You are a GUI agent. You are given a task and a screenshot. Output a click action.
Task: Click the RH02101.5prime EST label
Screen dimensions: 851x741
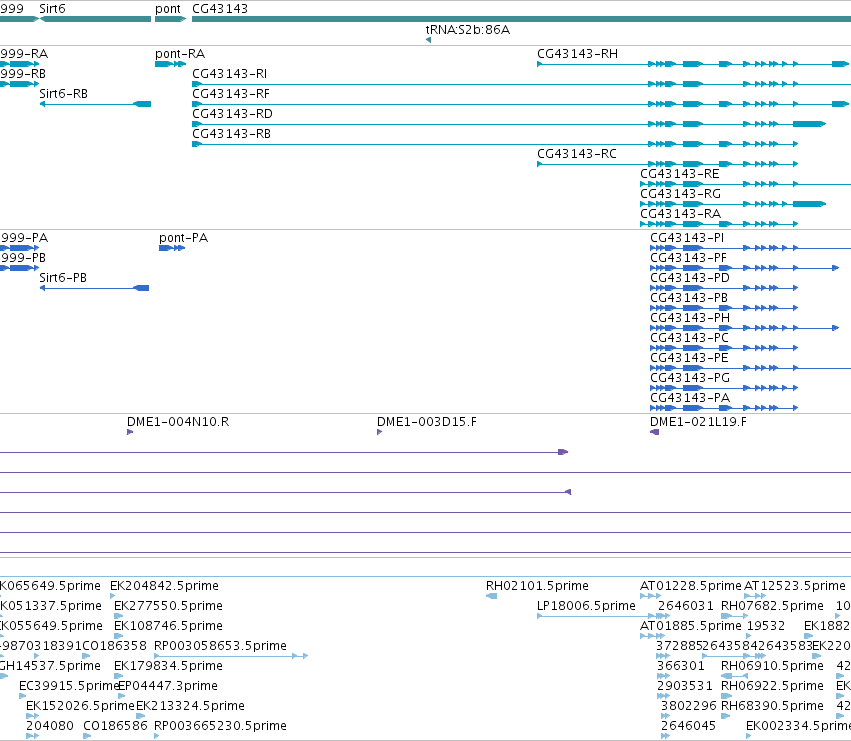tap(537, 586)
